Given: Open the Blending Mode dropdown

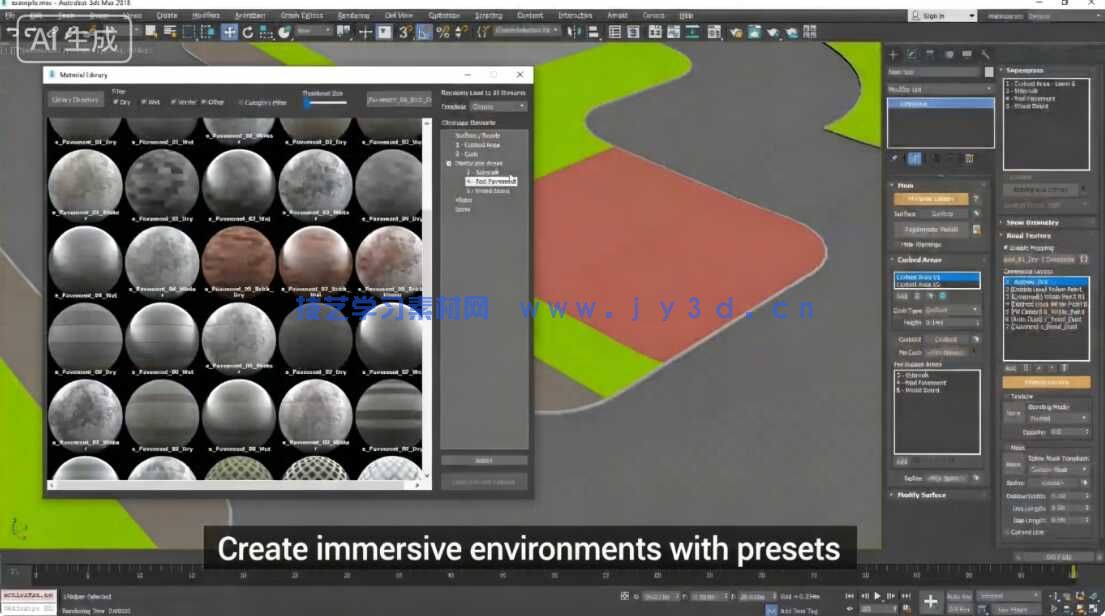Looking at the screenshot, I should point(1058,419).
